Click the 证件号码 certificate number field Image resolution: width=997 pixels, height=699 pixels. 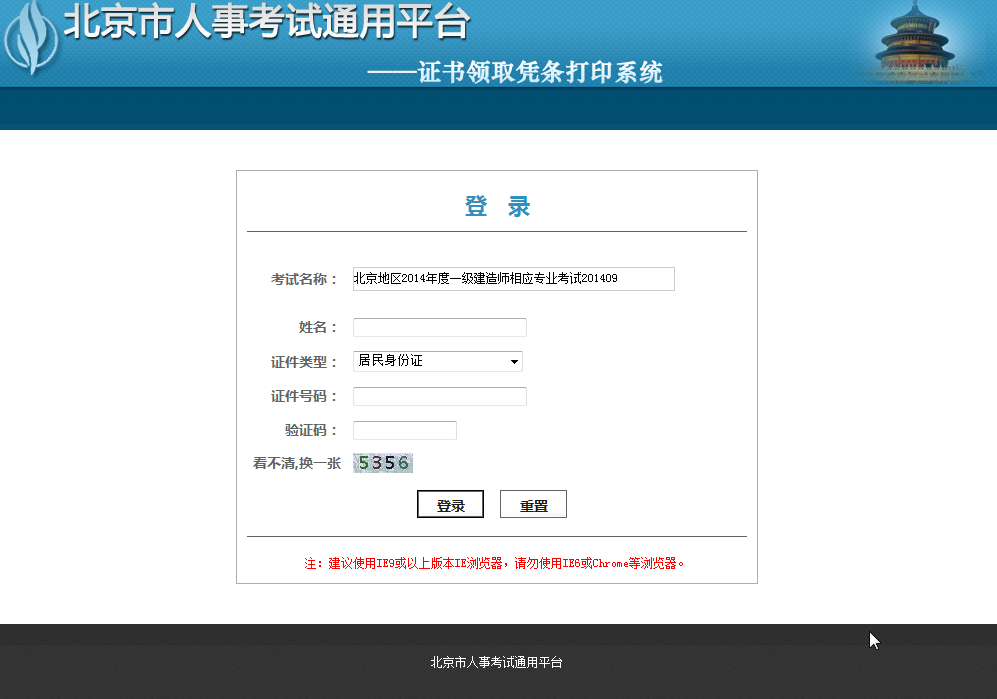coord(439,396)
